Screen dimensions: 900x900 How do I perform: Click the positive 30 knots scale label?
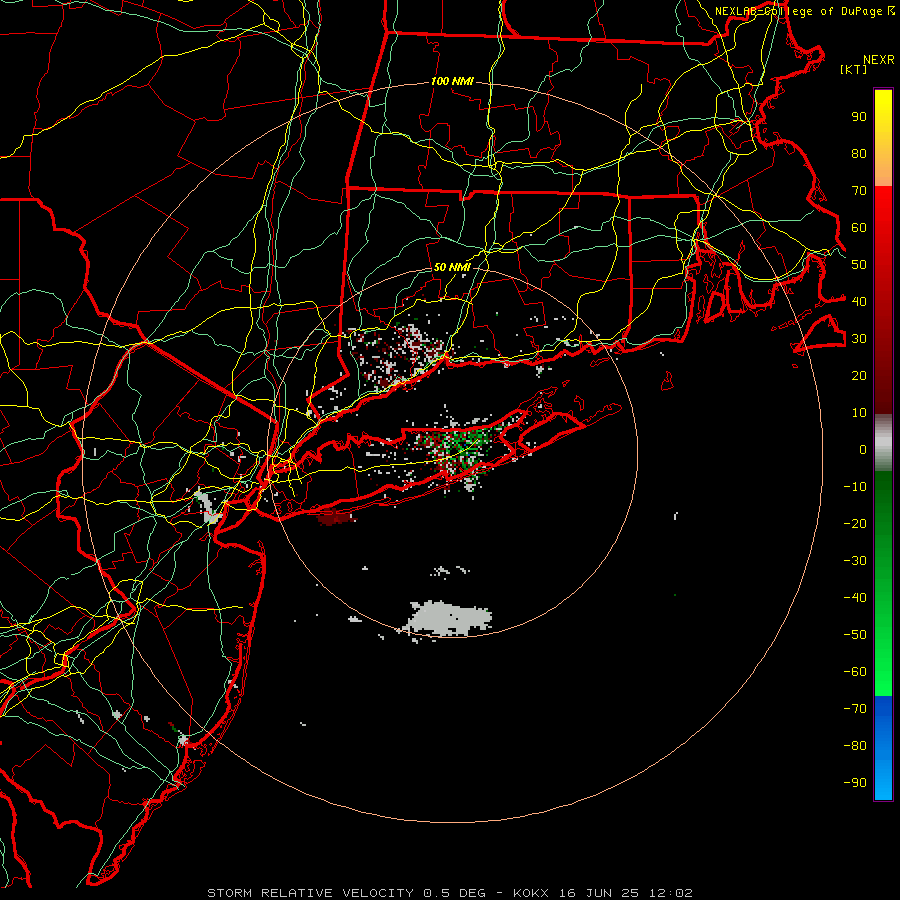click(859, 339)
